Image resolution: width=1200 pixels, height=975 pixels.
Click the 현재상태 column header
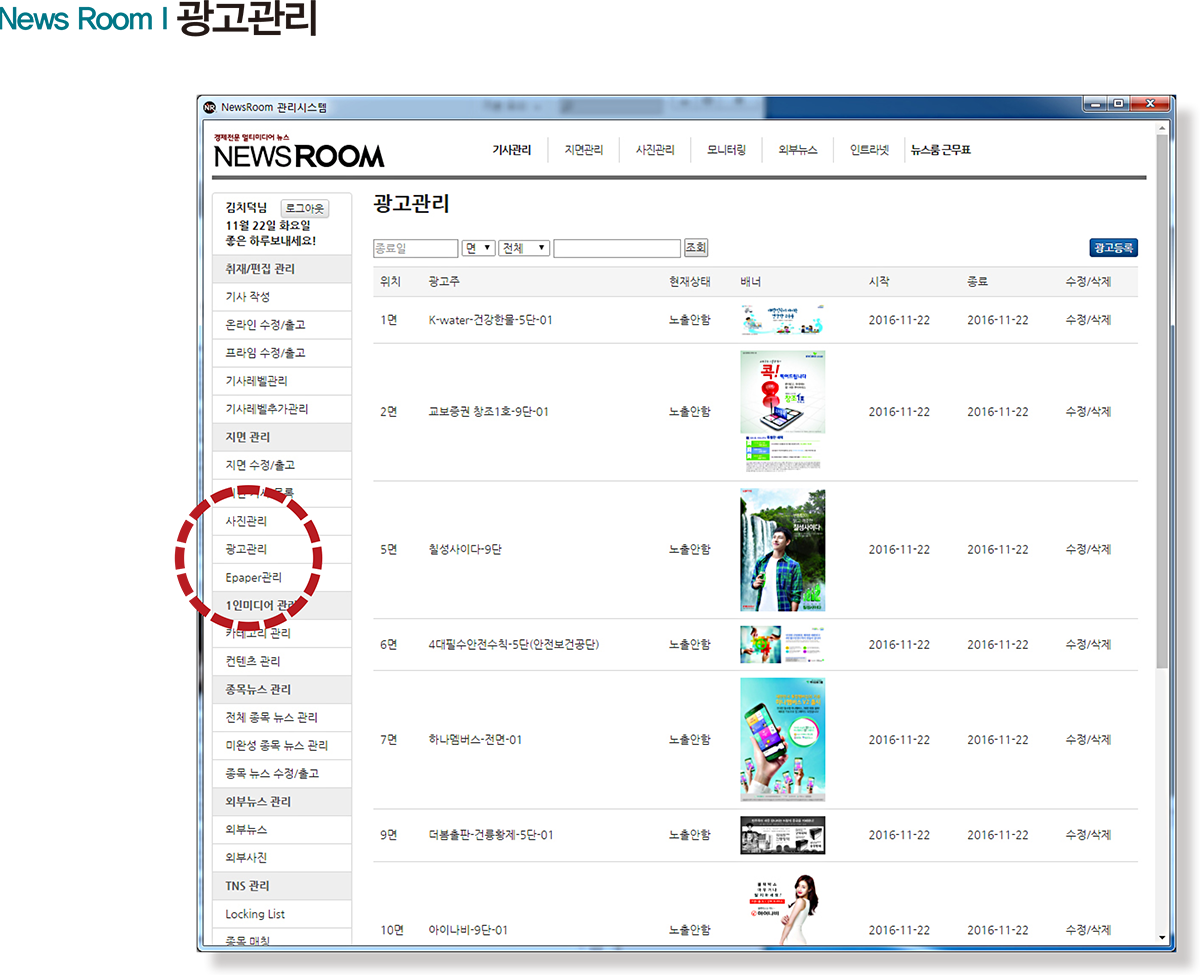690,282
